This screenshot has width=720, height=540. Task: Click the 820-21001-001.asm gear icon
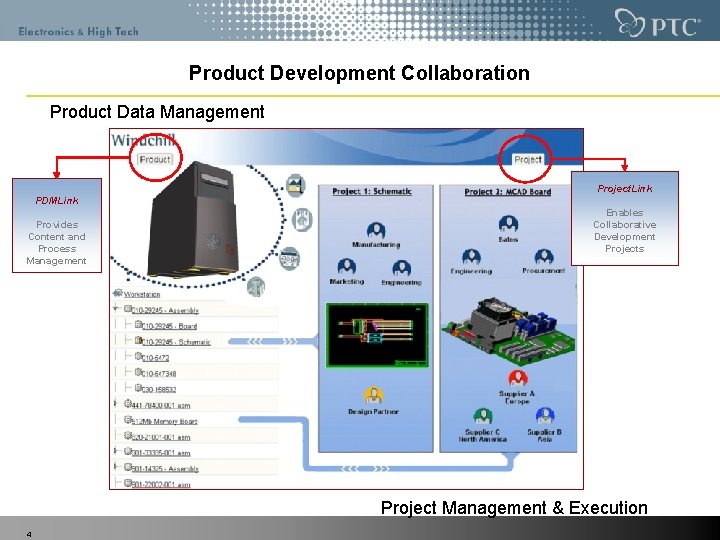pos(128,435)
